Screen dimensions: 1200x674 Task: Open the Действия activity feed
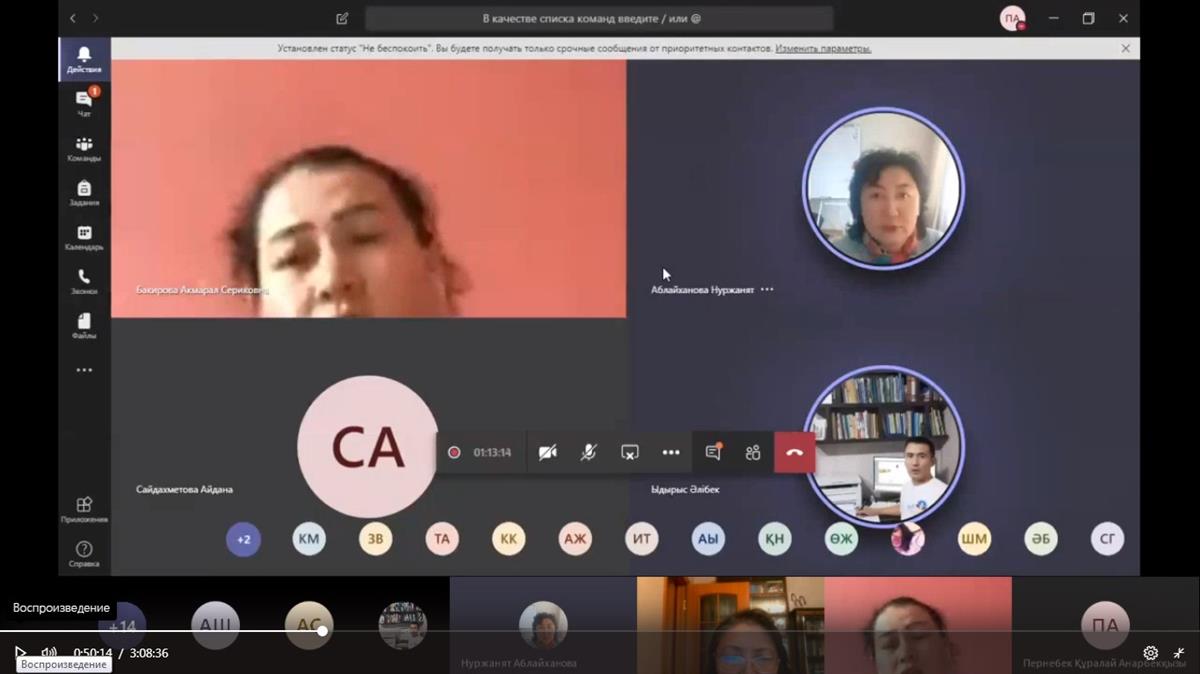pos(84,59)
